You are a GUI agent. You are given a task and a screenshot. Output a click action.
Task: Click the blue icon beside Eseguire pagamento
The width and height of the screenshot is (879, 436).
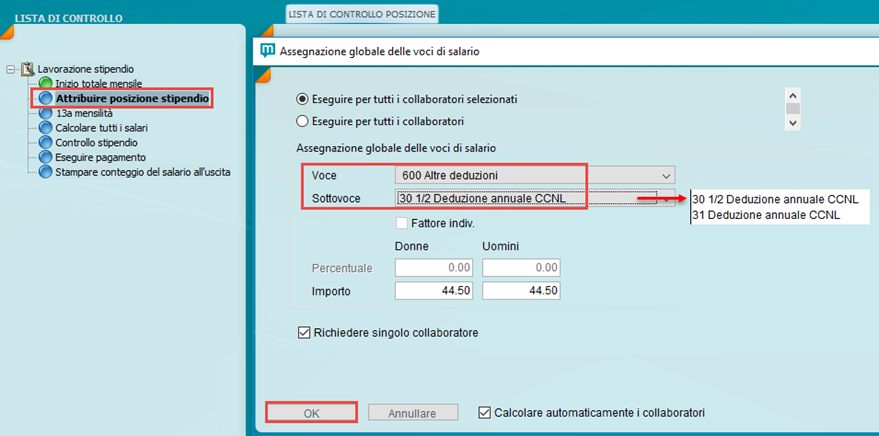coord(45,157)
